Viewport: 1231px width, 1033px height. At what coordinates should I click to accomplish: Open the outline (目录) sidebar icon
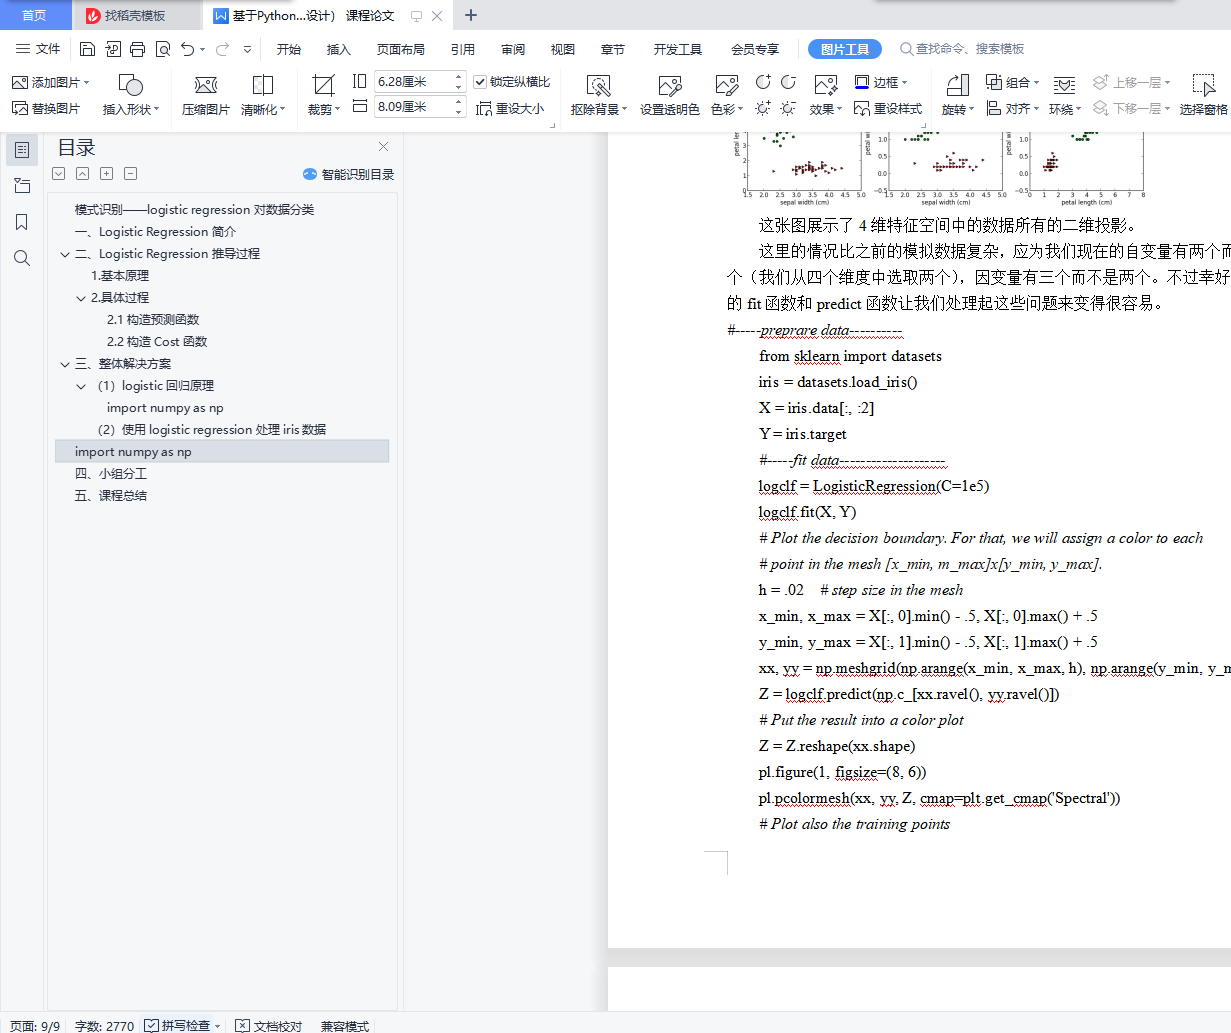pos(22,150)
